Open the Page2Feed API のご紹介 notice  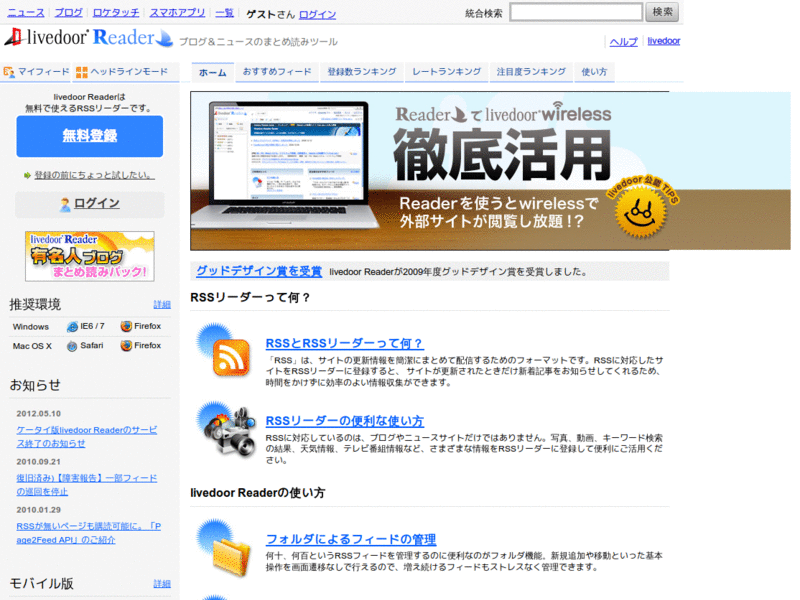tap(89, 533)
